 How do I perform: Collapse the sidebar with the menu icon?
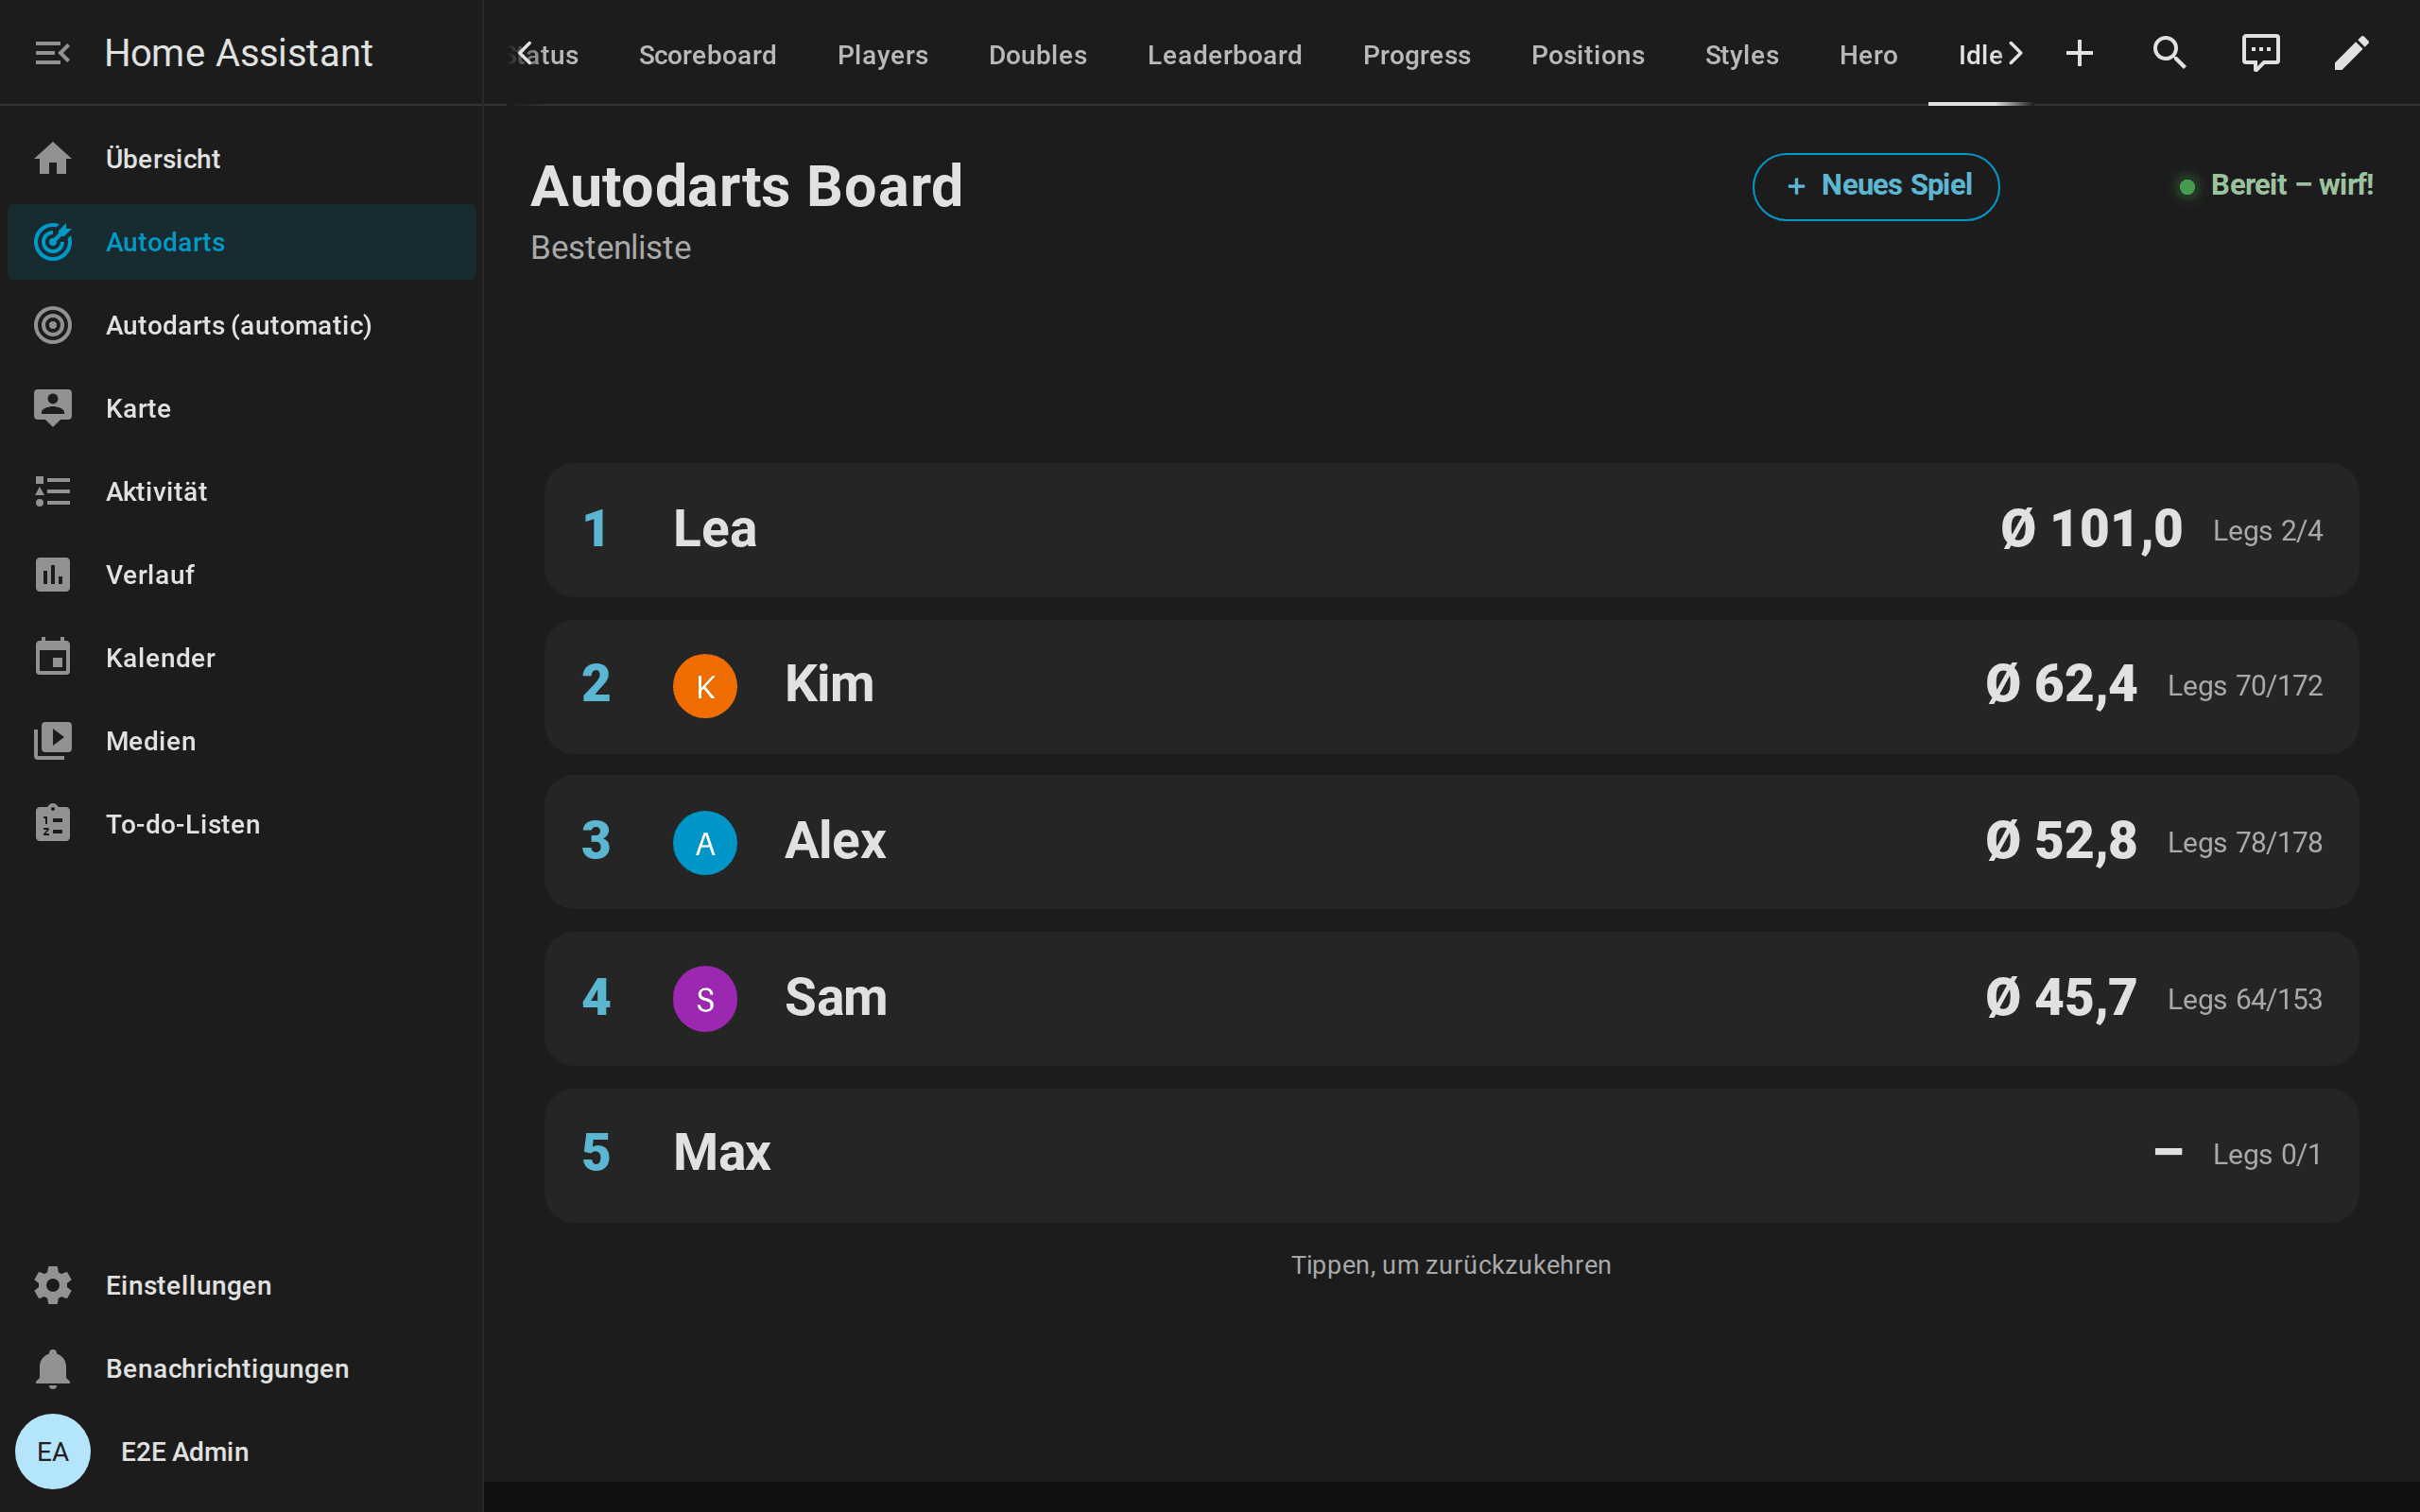click(52, 53)
